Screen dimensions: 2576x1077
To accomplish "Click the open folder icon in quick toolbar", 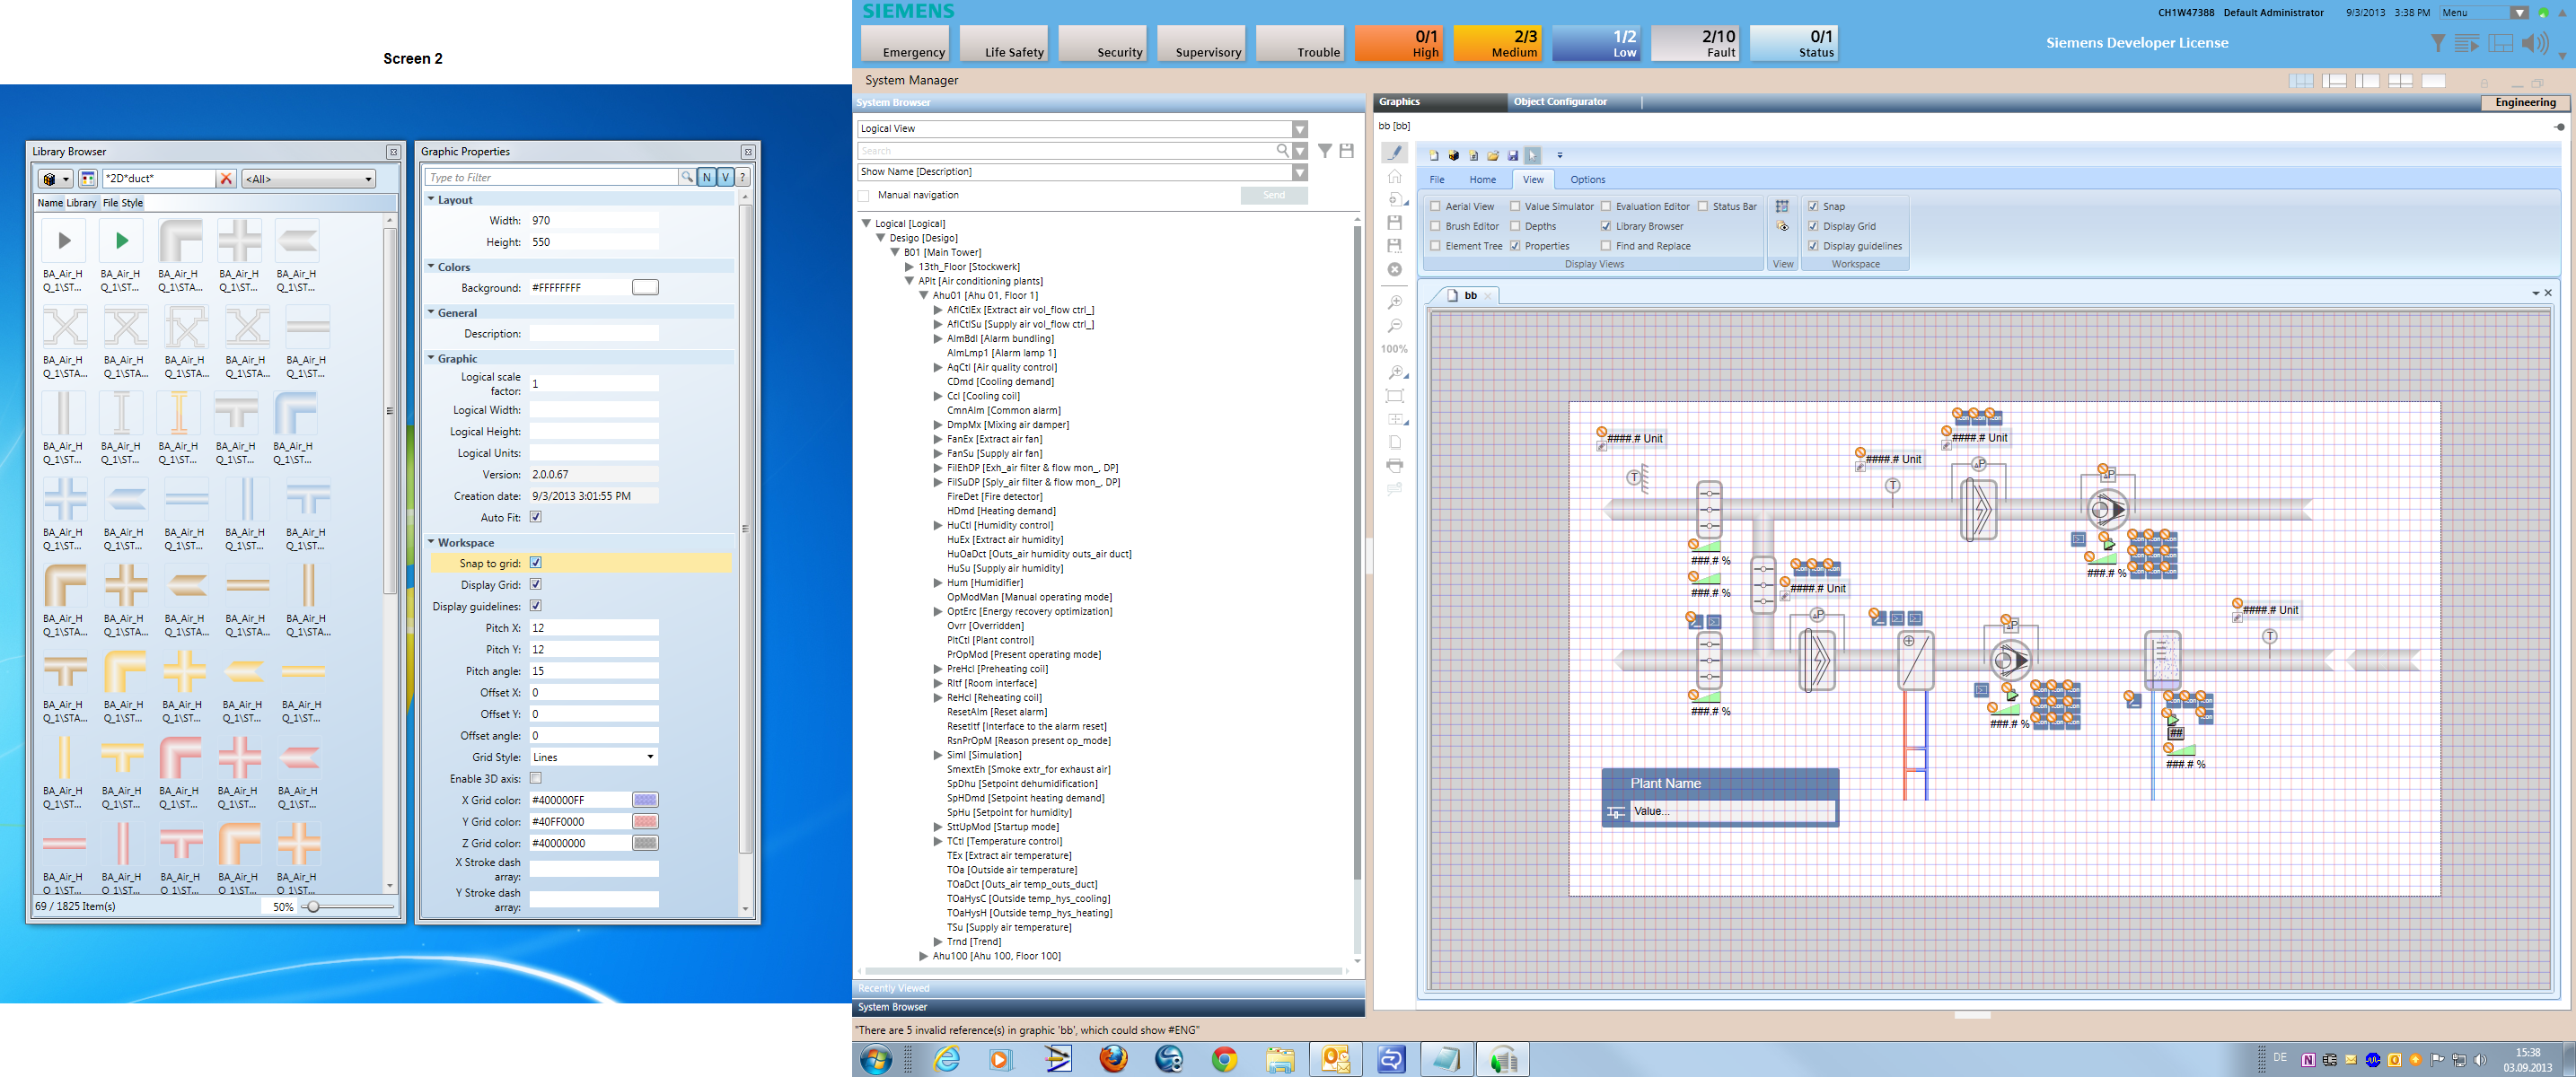I will [1492, 155].
